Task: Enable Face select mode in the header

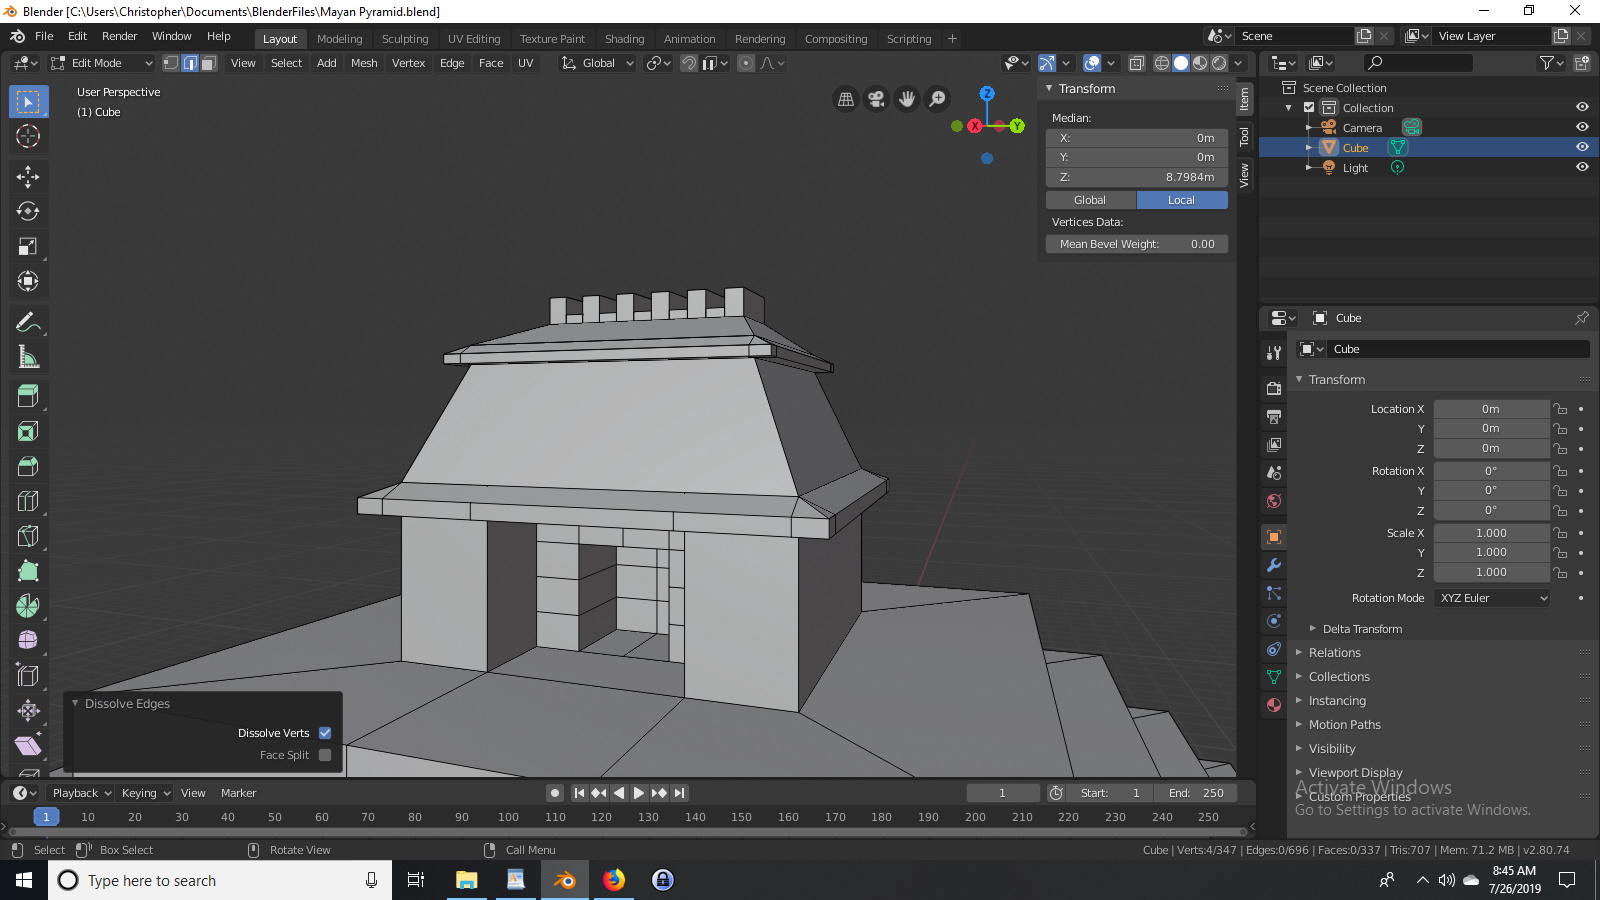Action: pyautogui.click(x=207, y=62)
